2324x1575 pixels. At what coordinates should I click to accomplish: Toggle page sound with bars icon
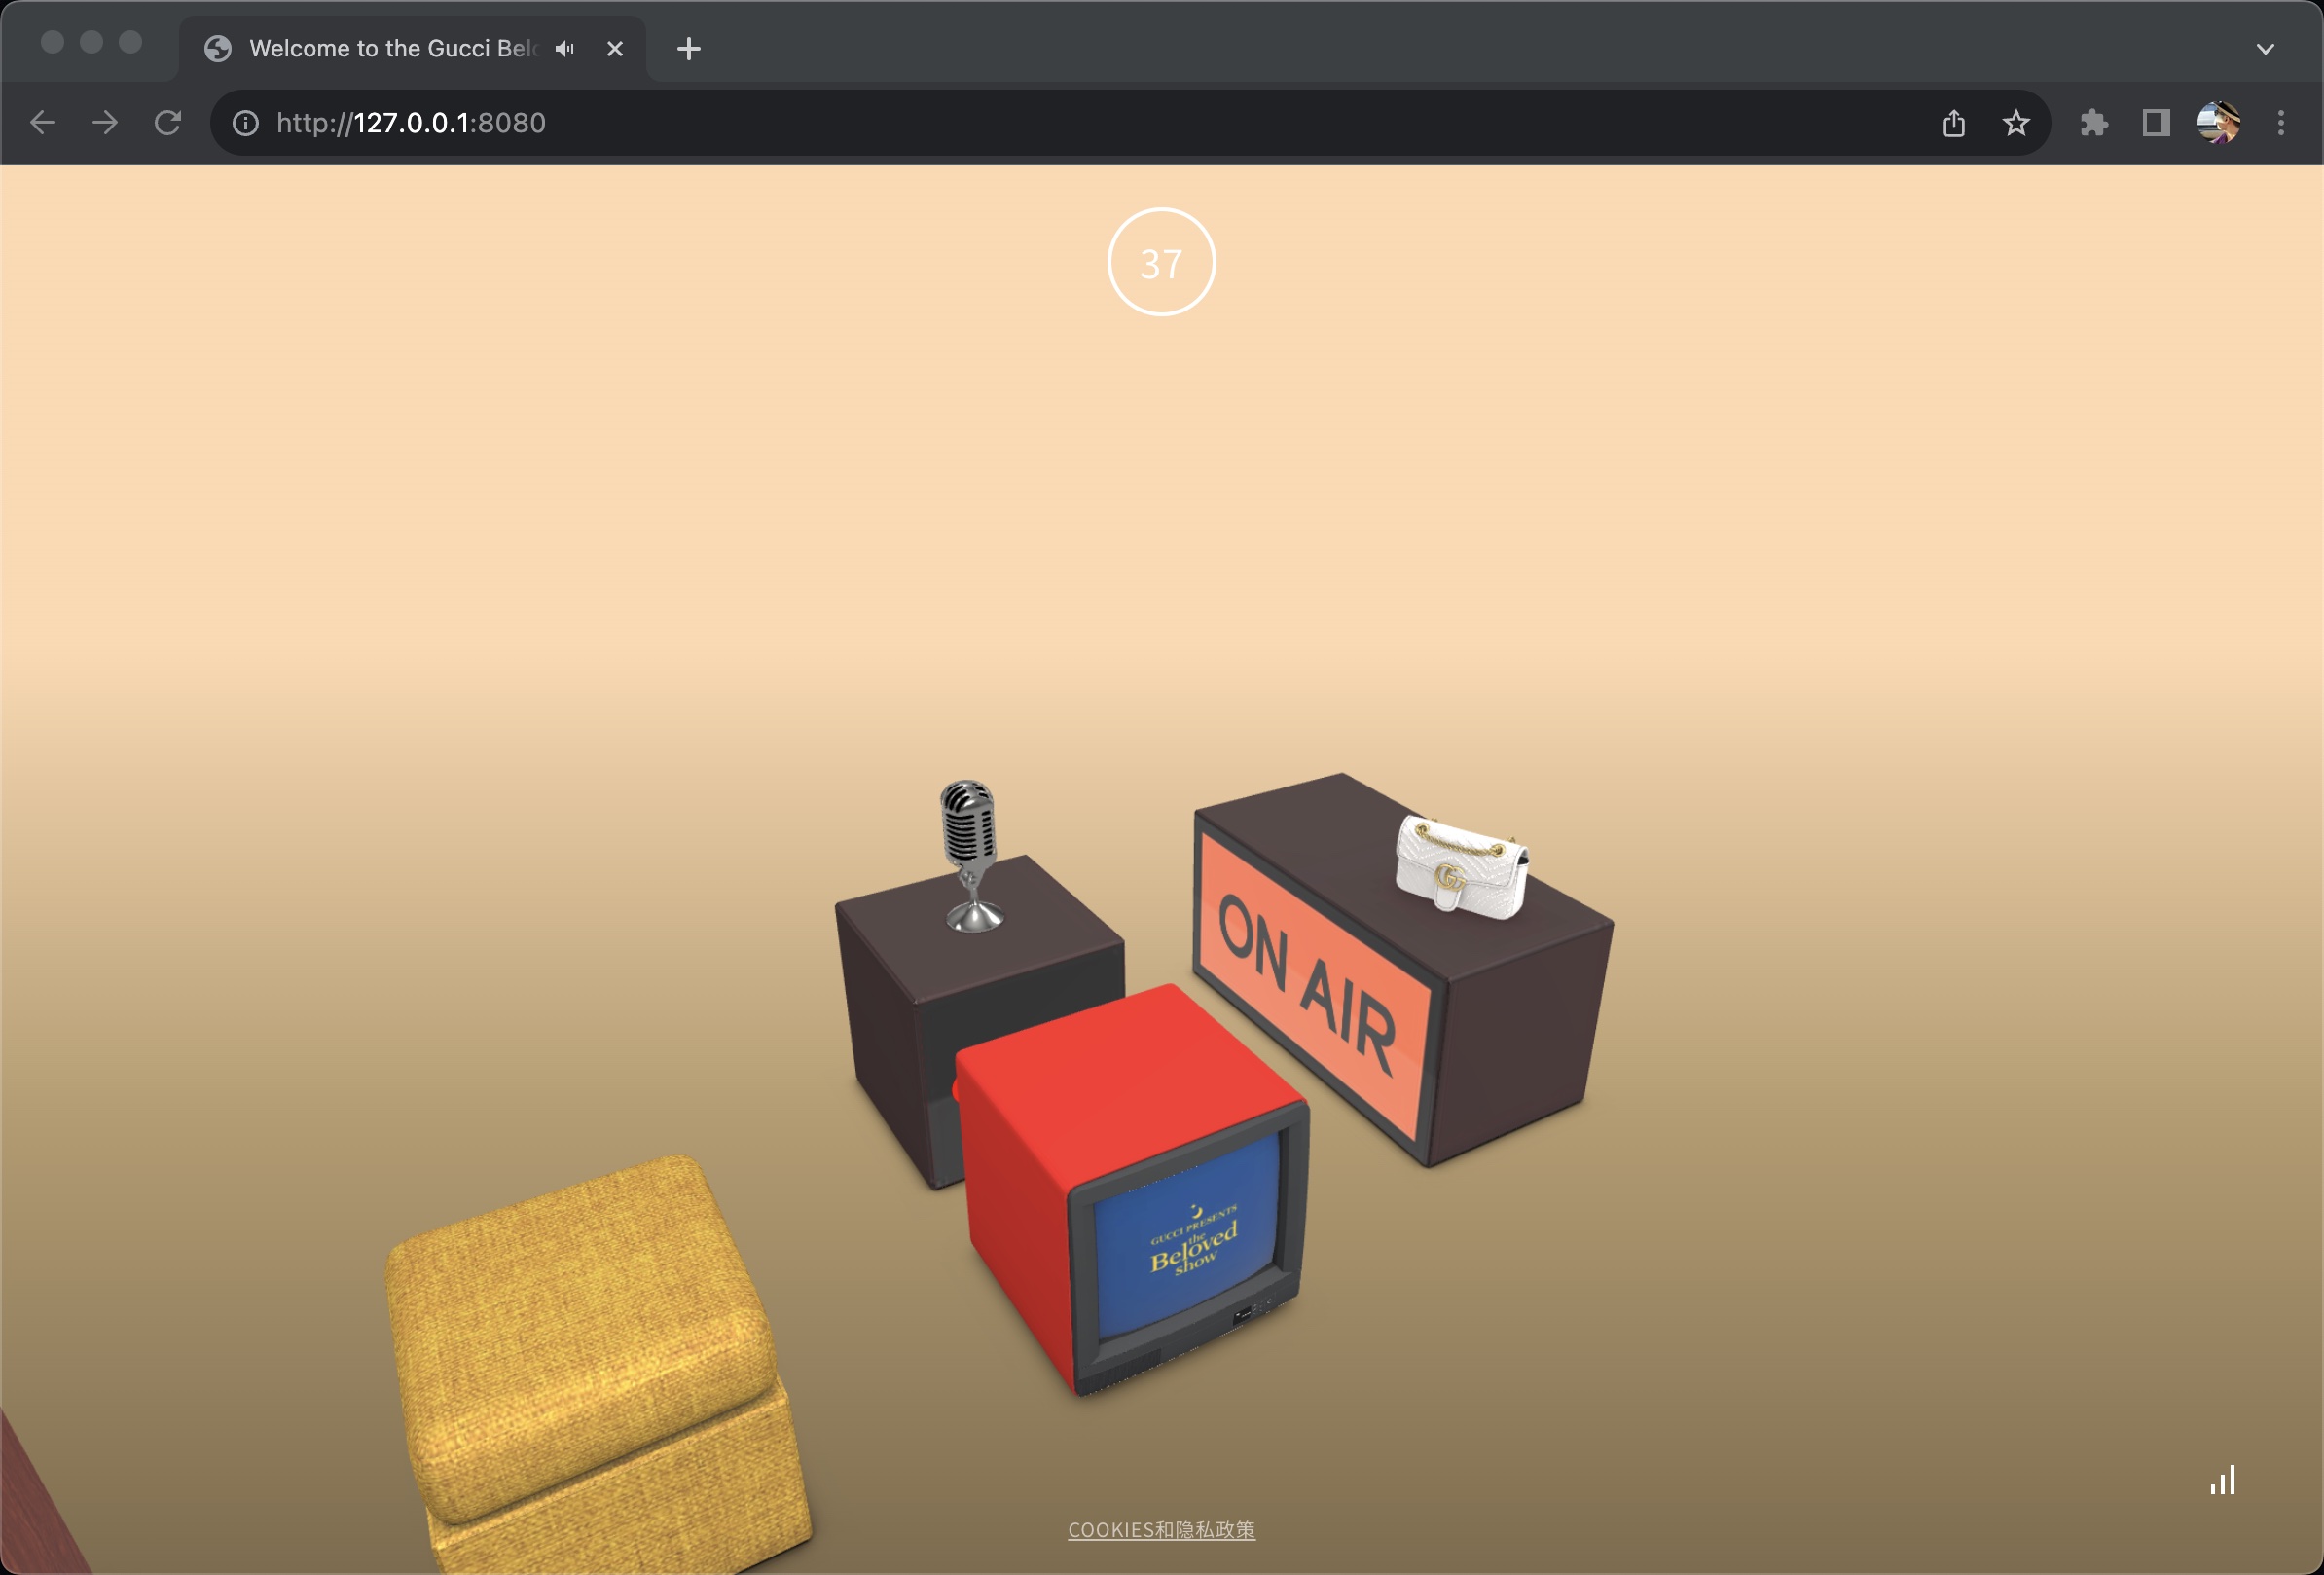click(x=2222, y=1481)
